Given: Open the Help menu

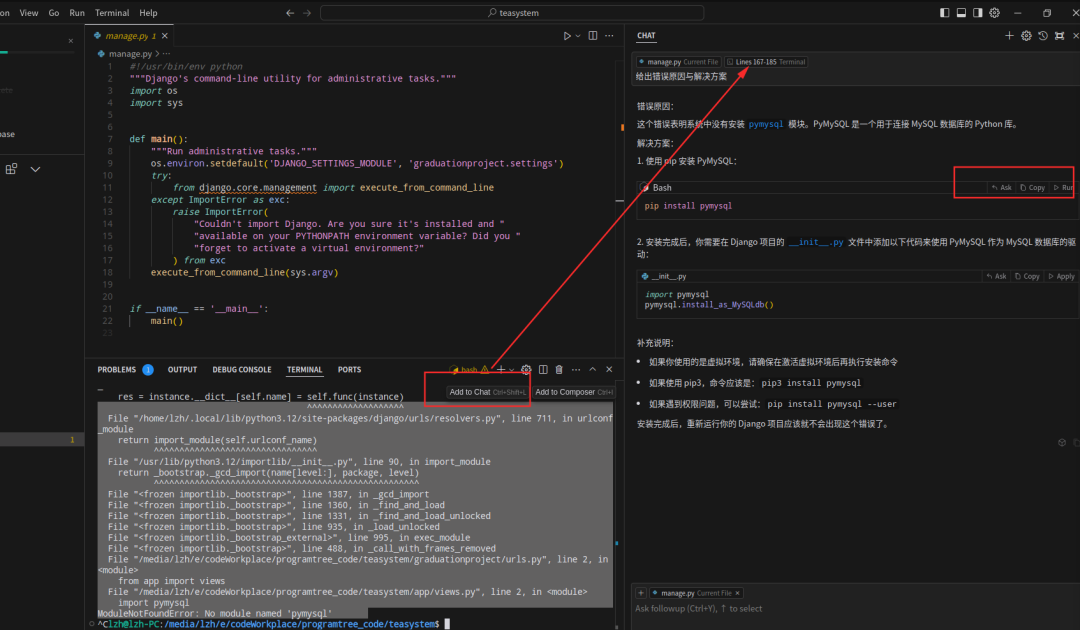Looking at the screenshot, I should point(148,12).
